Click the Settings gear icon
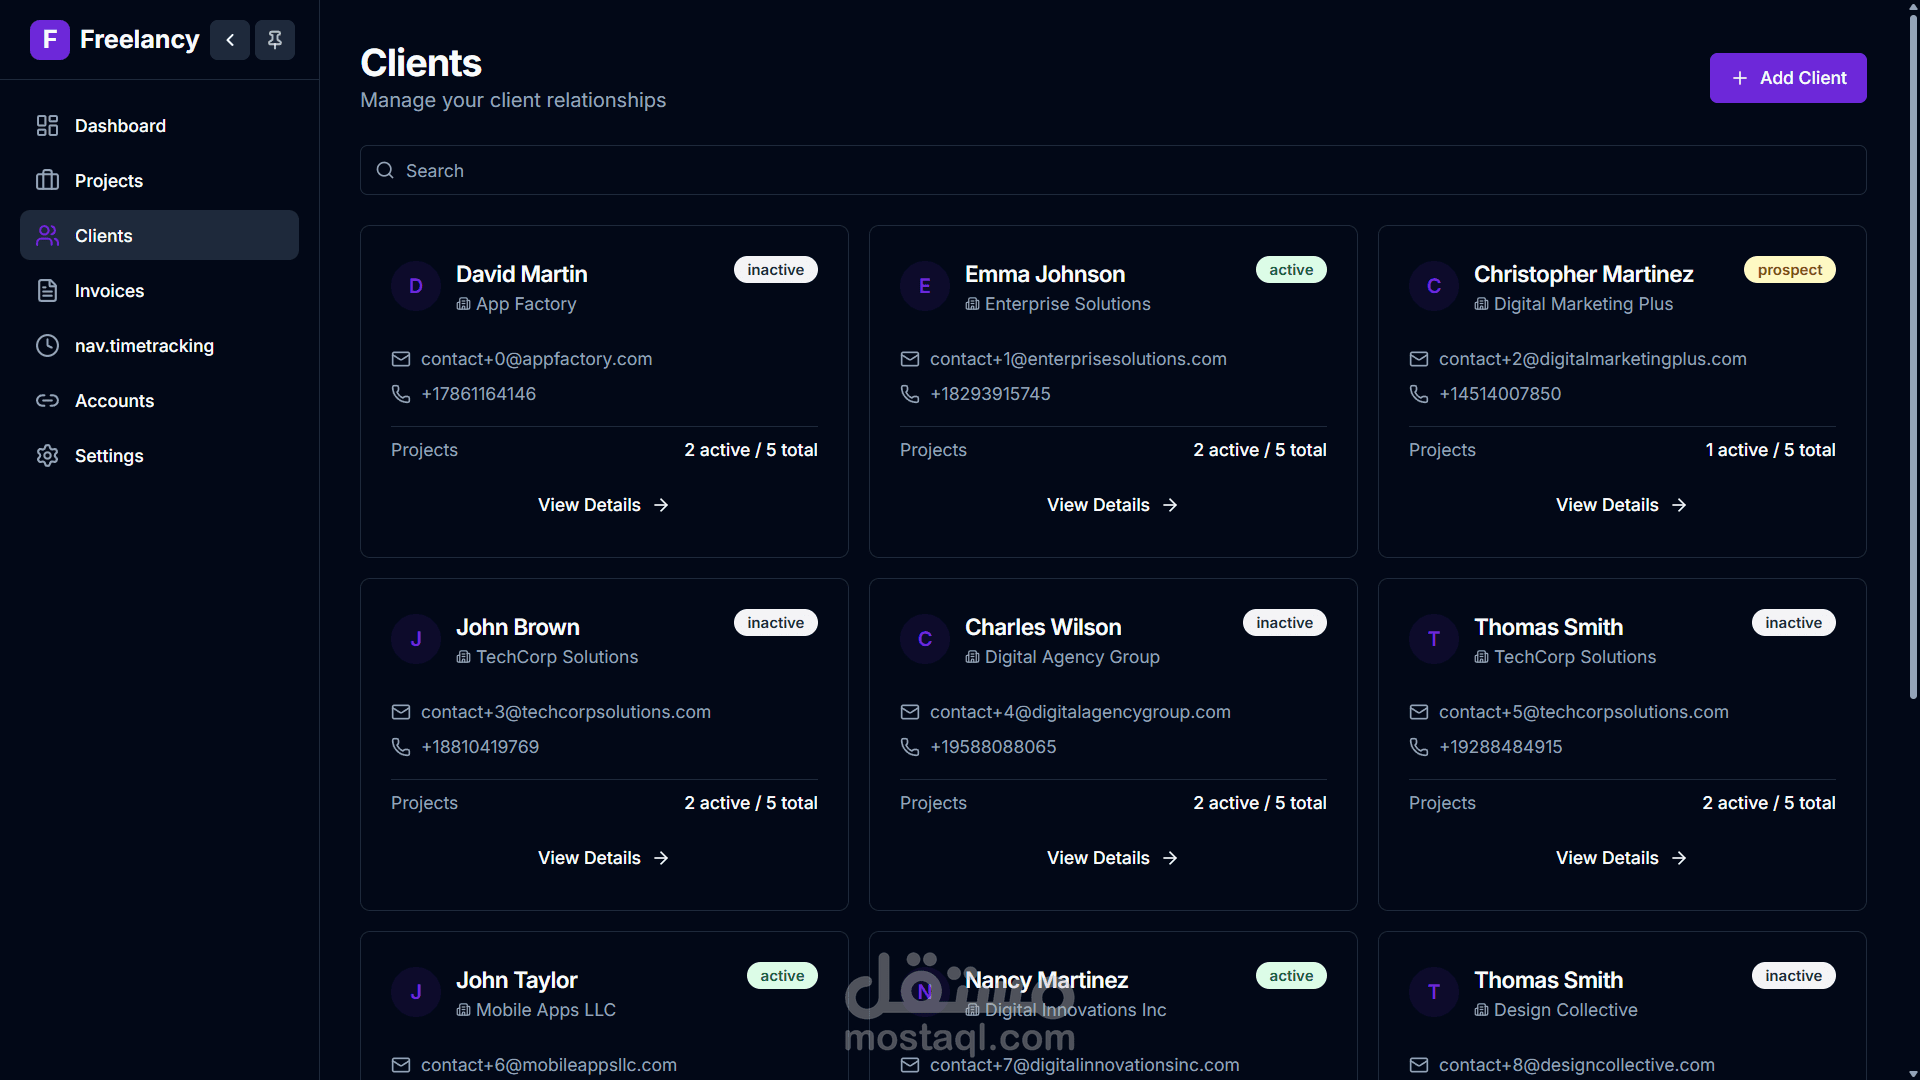This screenshot has width=1920, height=1080. tap(47, 456)
